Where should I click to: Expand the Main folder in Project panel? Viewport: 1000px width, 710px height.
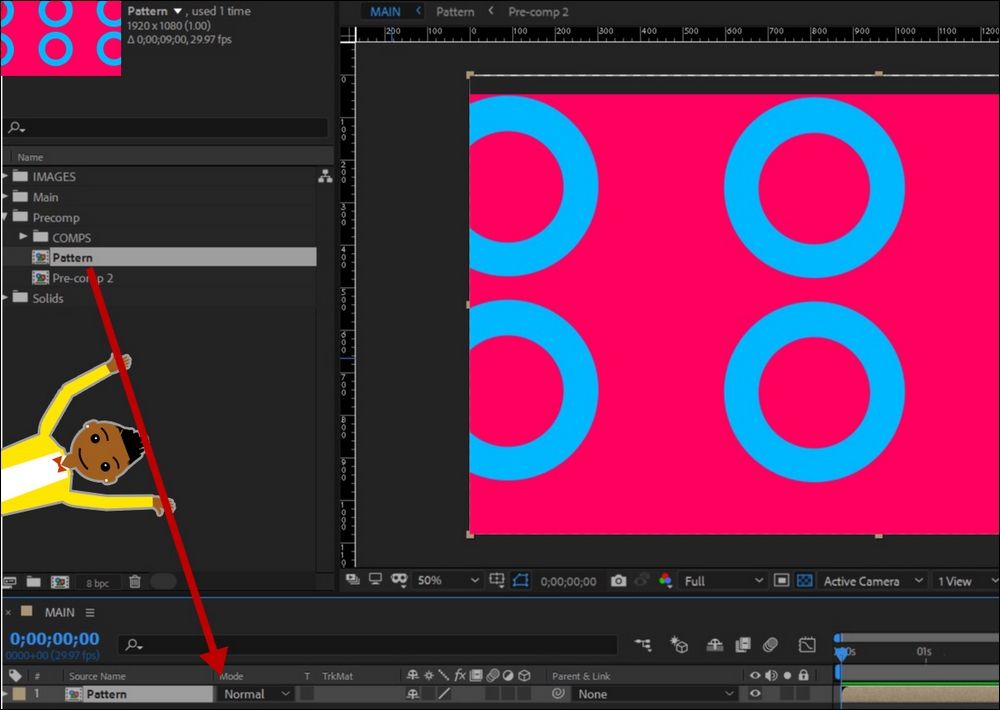coord(5,196)
